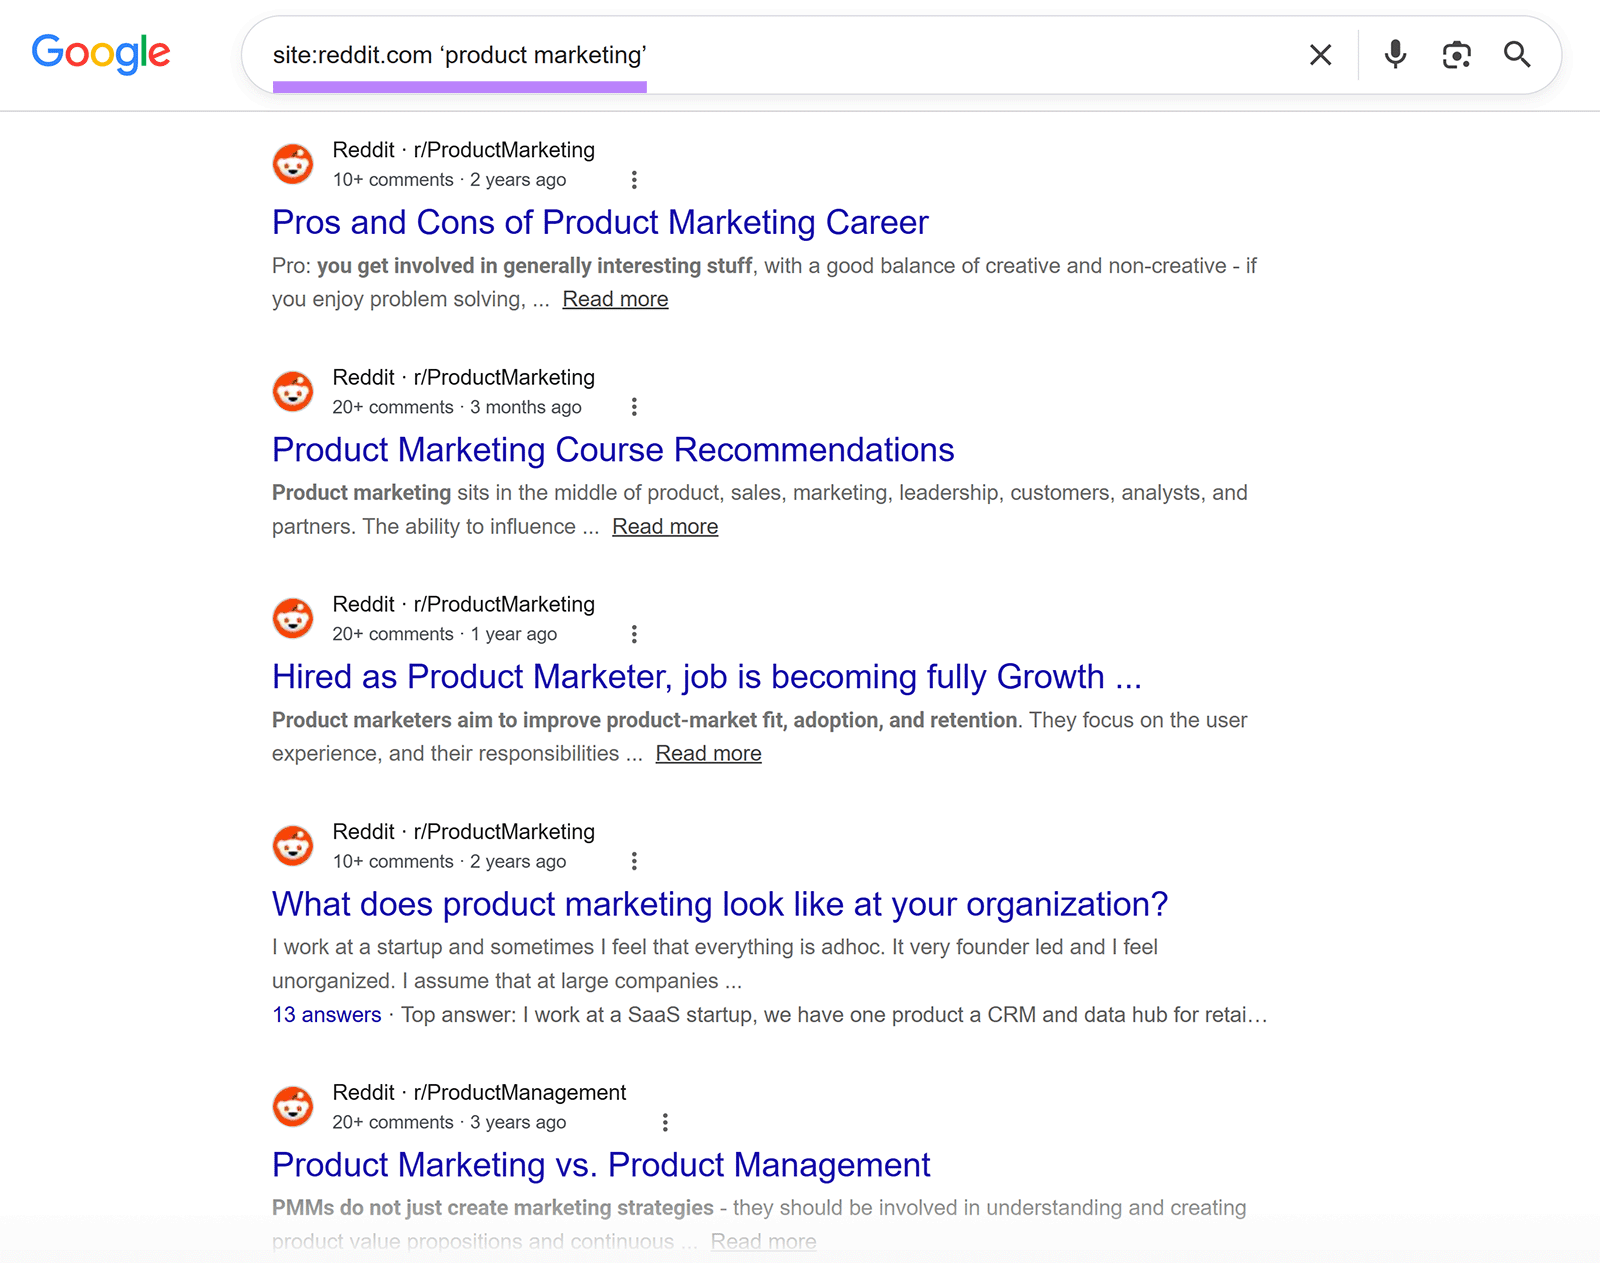Click Read more under Course Recommendations snippet
Image resolution: width=1600 pixels, height=1263 pixels.
[665, 527]
